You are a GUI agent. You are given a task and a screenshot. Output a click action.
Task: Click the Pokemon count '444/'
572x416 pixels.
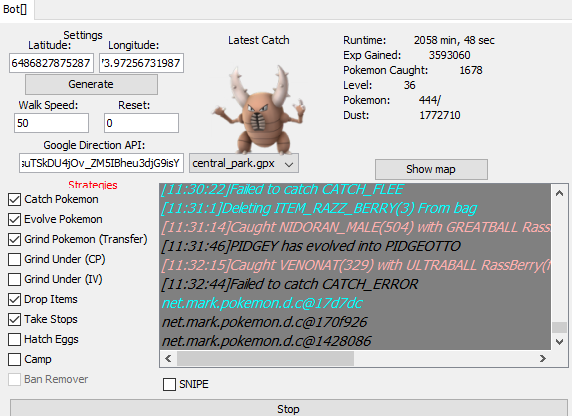pyautogui.click(x=430, y=100)
